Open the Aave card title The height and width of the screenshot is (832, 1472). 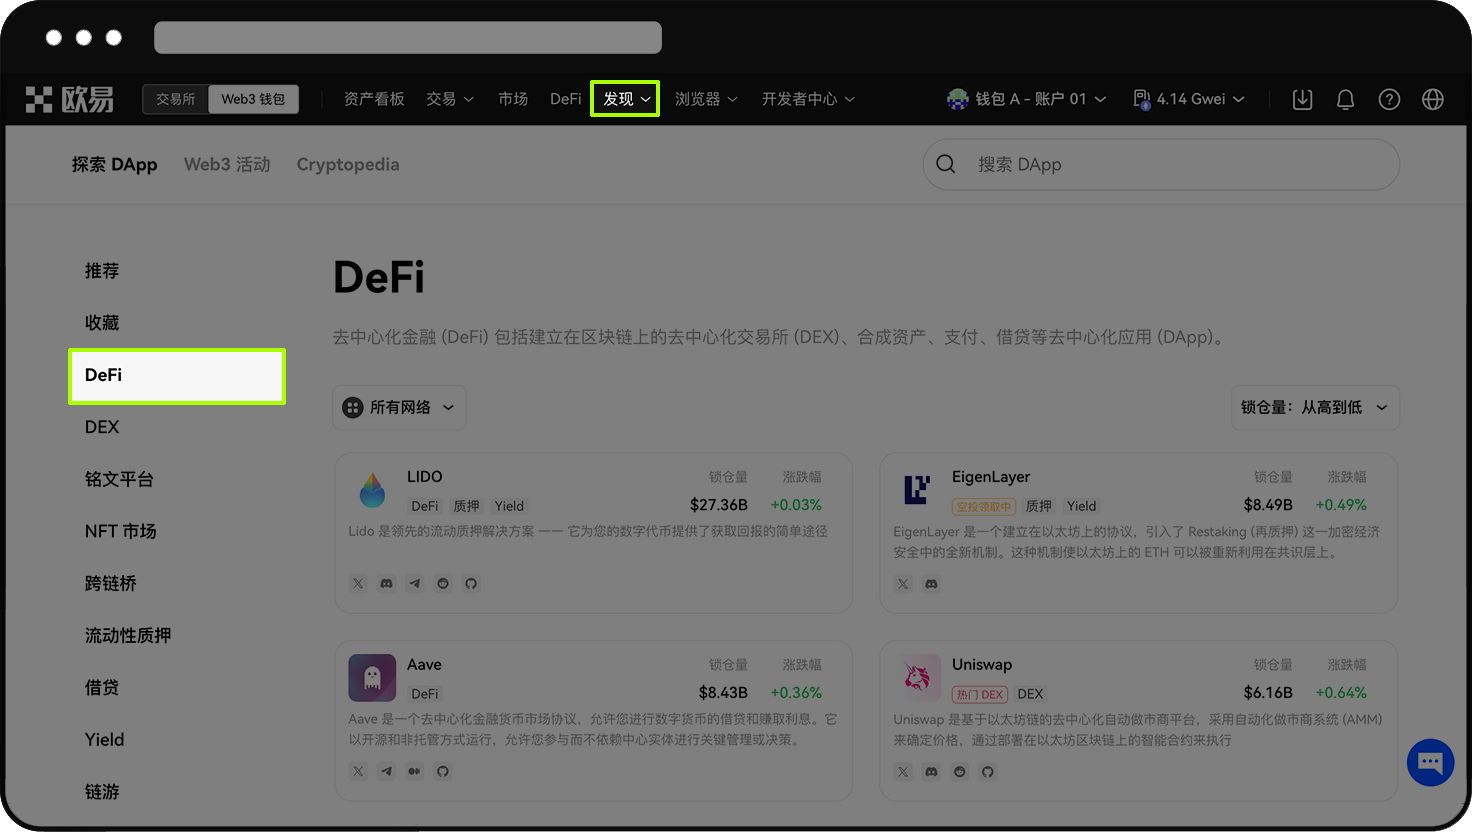tap(424, 665)
